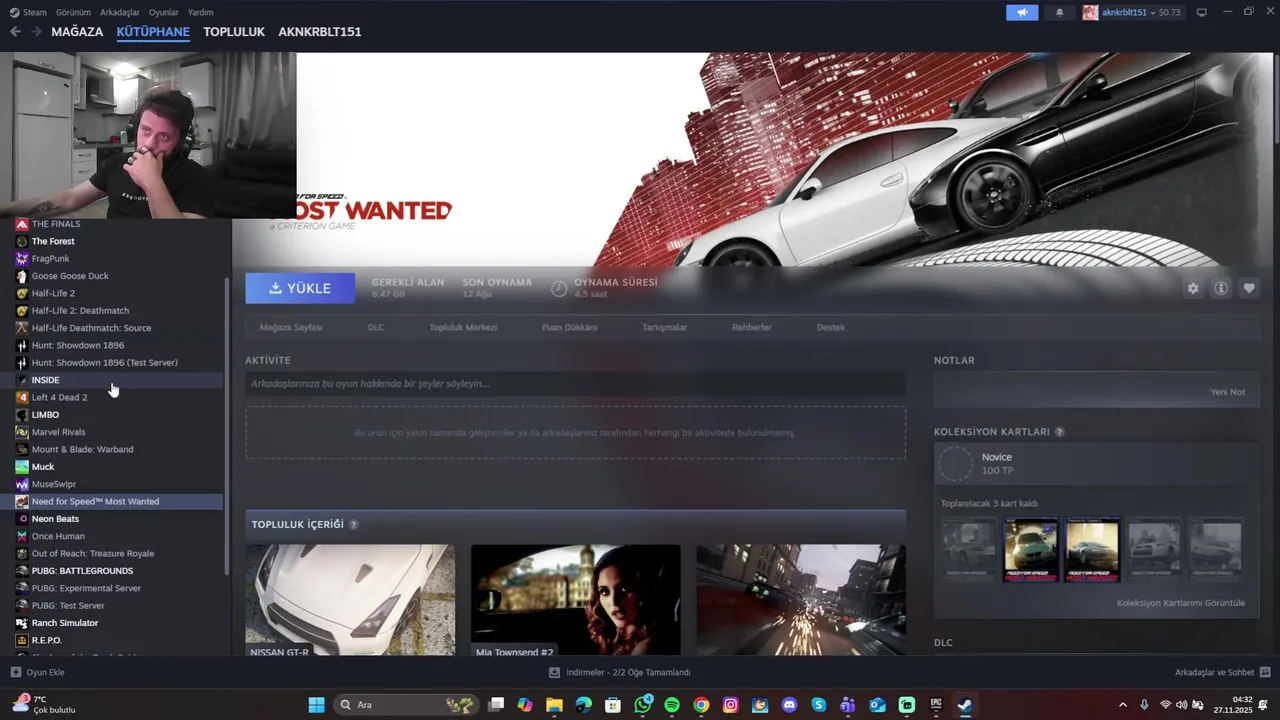Image resolution: width=1280 pixels, height=720 pixels.
Task: Open the Arkadaşlar menu
Action: pyautogui.click(x=120, y=12)
